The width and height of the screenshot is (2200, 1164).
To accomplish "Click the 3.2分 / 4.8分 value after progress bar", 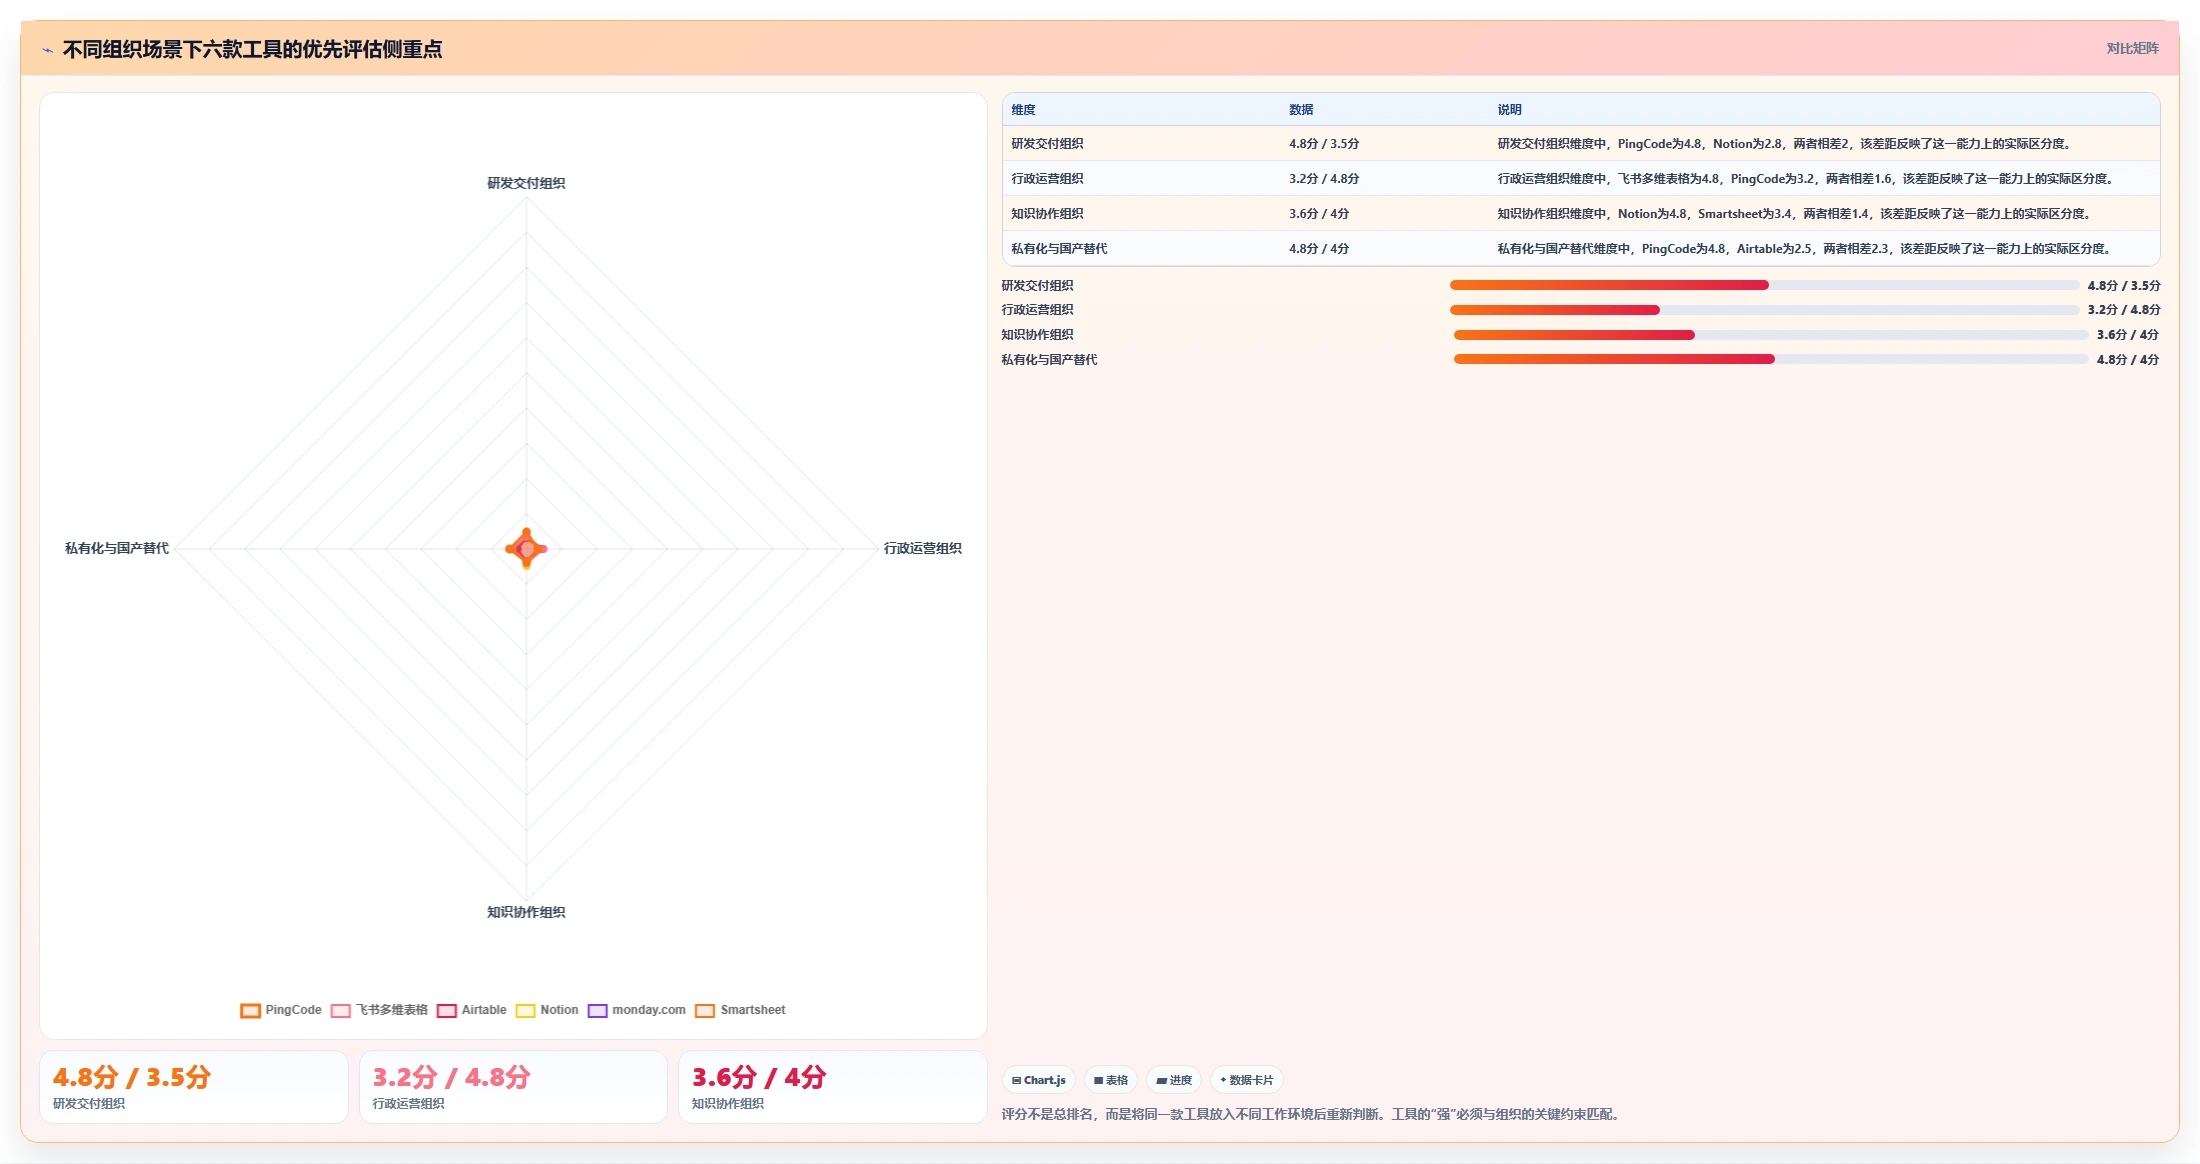I will (x=2124, y=310).
